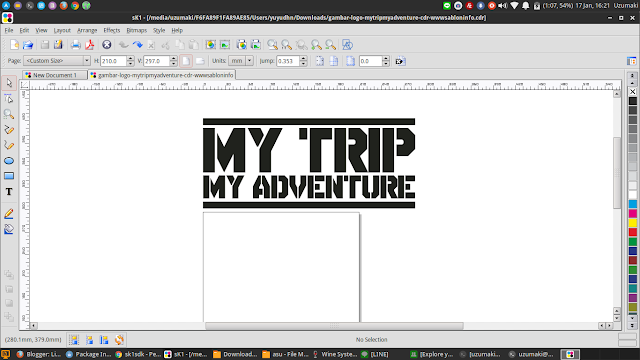The image size is (640, 360).
Task: Open Package In... taskbar item
Action: coord(89,354)
